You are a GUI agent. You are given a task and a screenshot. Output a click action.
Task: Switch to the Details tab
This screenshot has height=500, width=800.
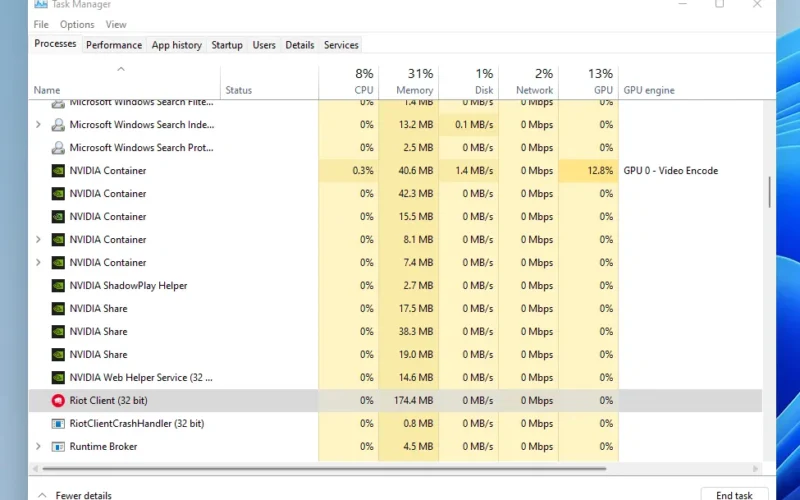coord(299,45)
